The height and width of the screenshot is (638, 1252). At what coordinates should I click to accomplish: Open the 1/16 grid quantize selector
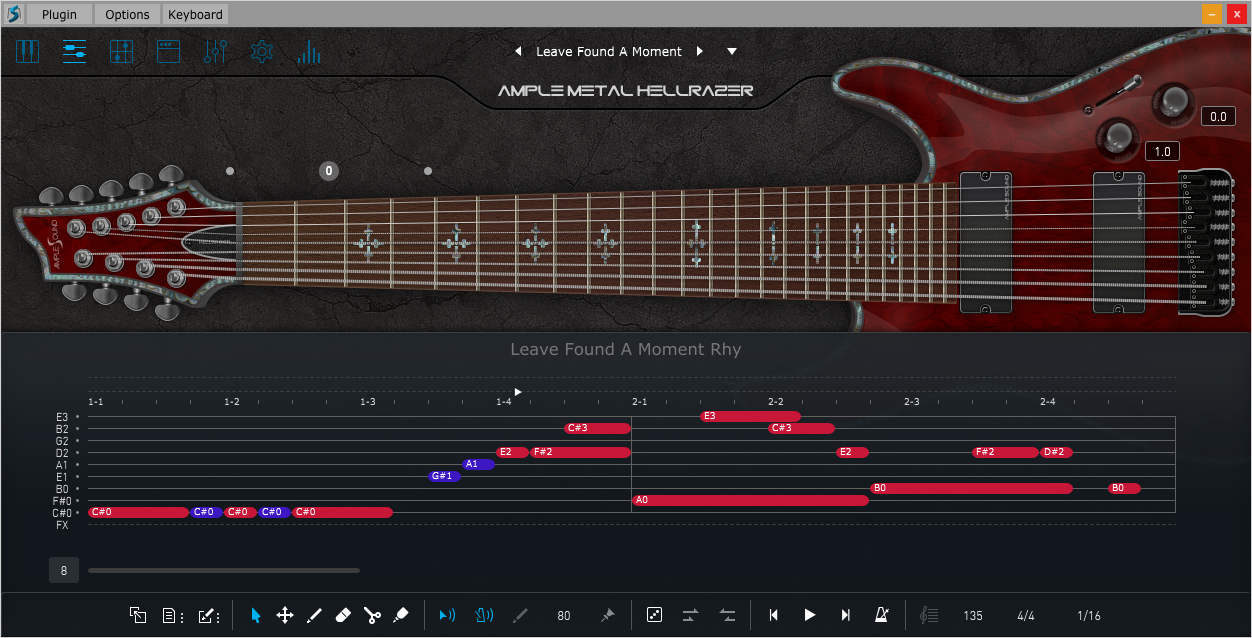click(x=1088, y=615)
